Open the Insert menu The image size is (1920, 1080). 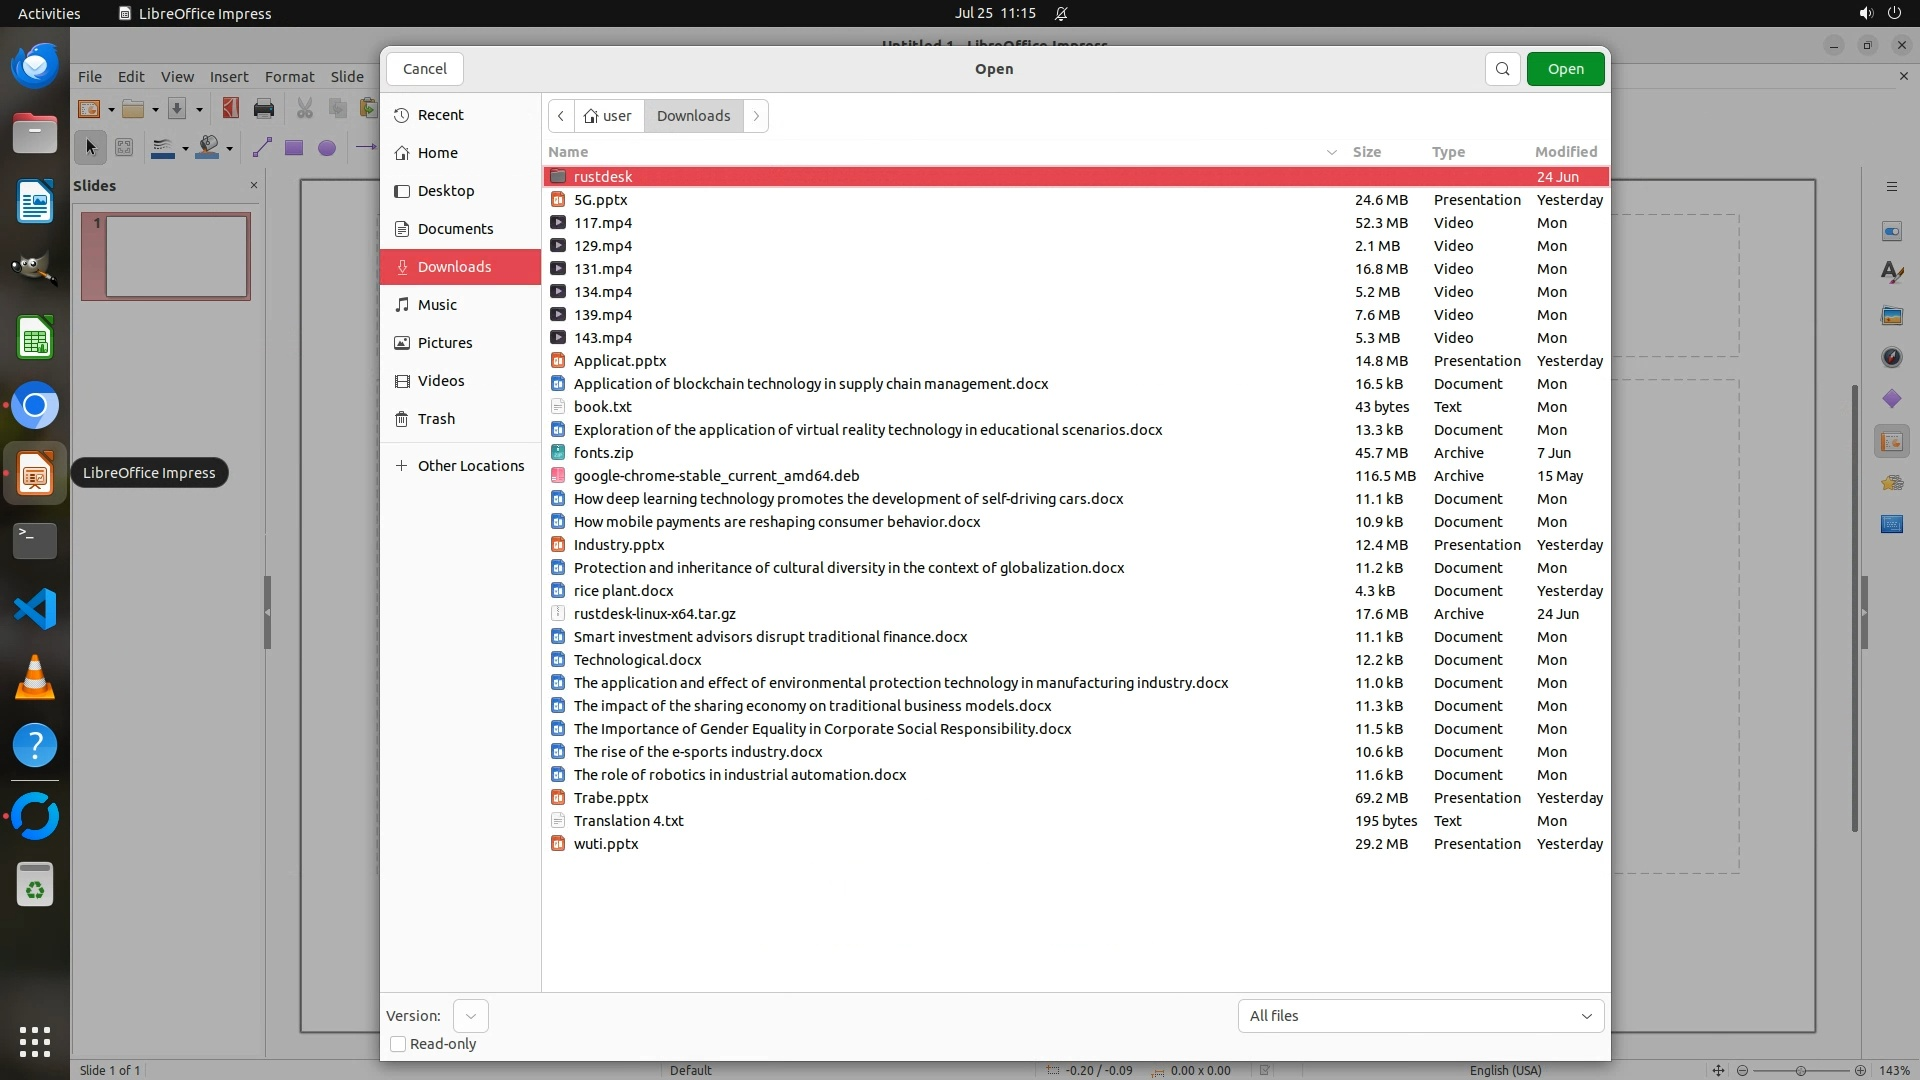tap(228, 77)
